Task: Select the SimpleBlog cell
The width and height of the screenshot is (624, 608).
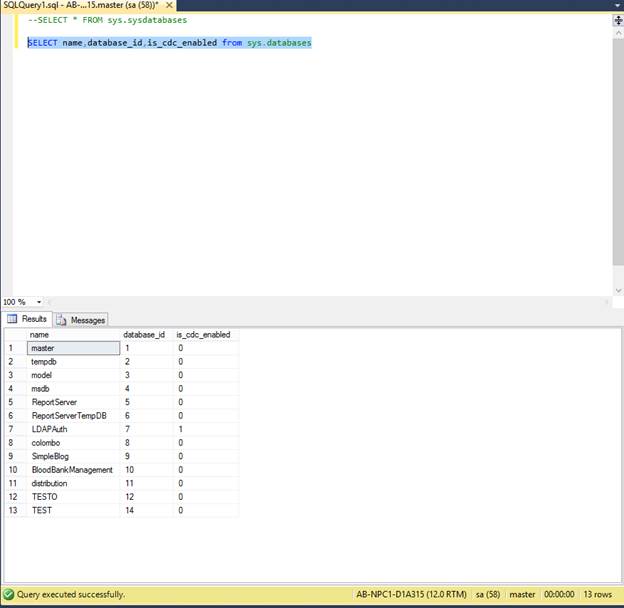Action: coord(73,456)
